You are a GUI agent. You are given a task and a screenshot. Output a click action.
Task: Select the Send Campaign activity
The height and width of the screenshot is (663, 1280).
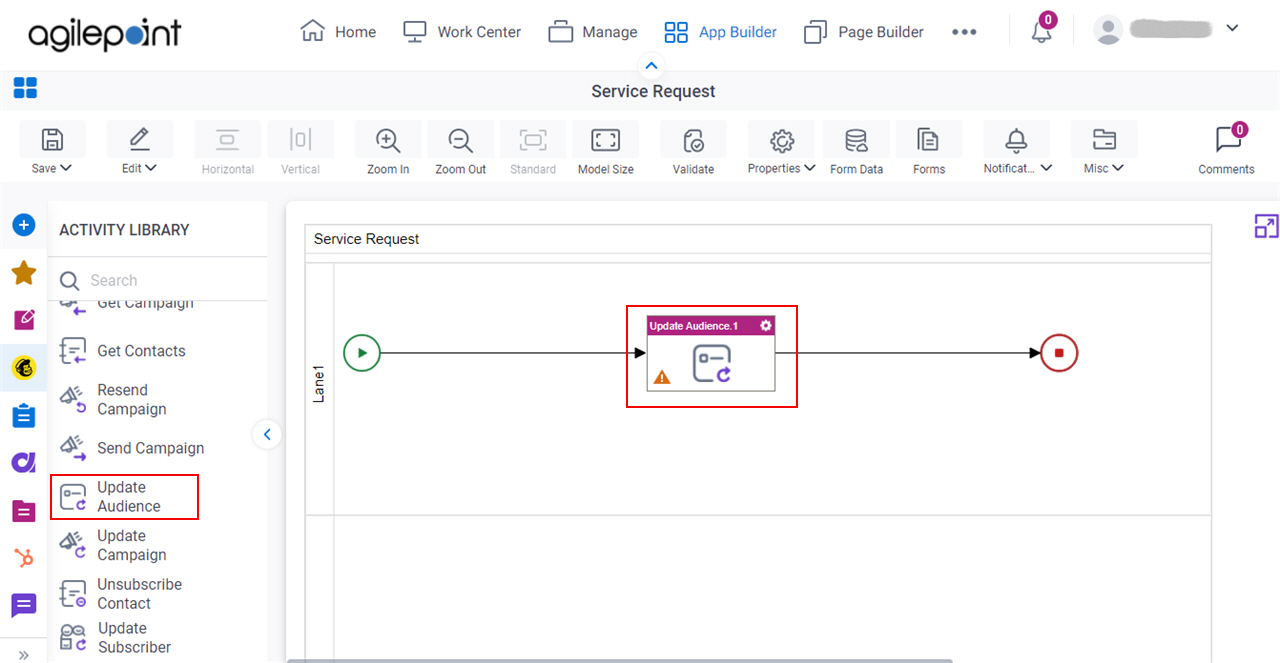point(131,448)
